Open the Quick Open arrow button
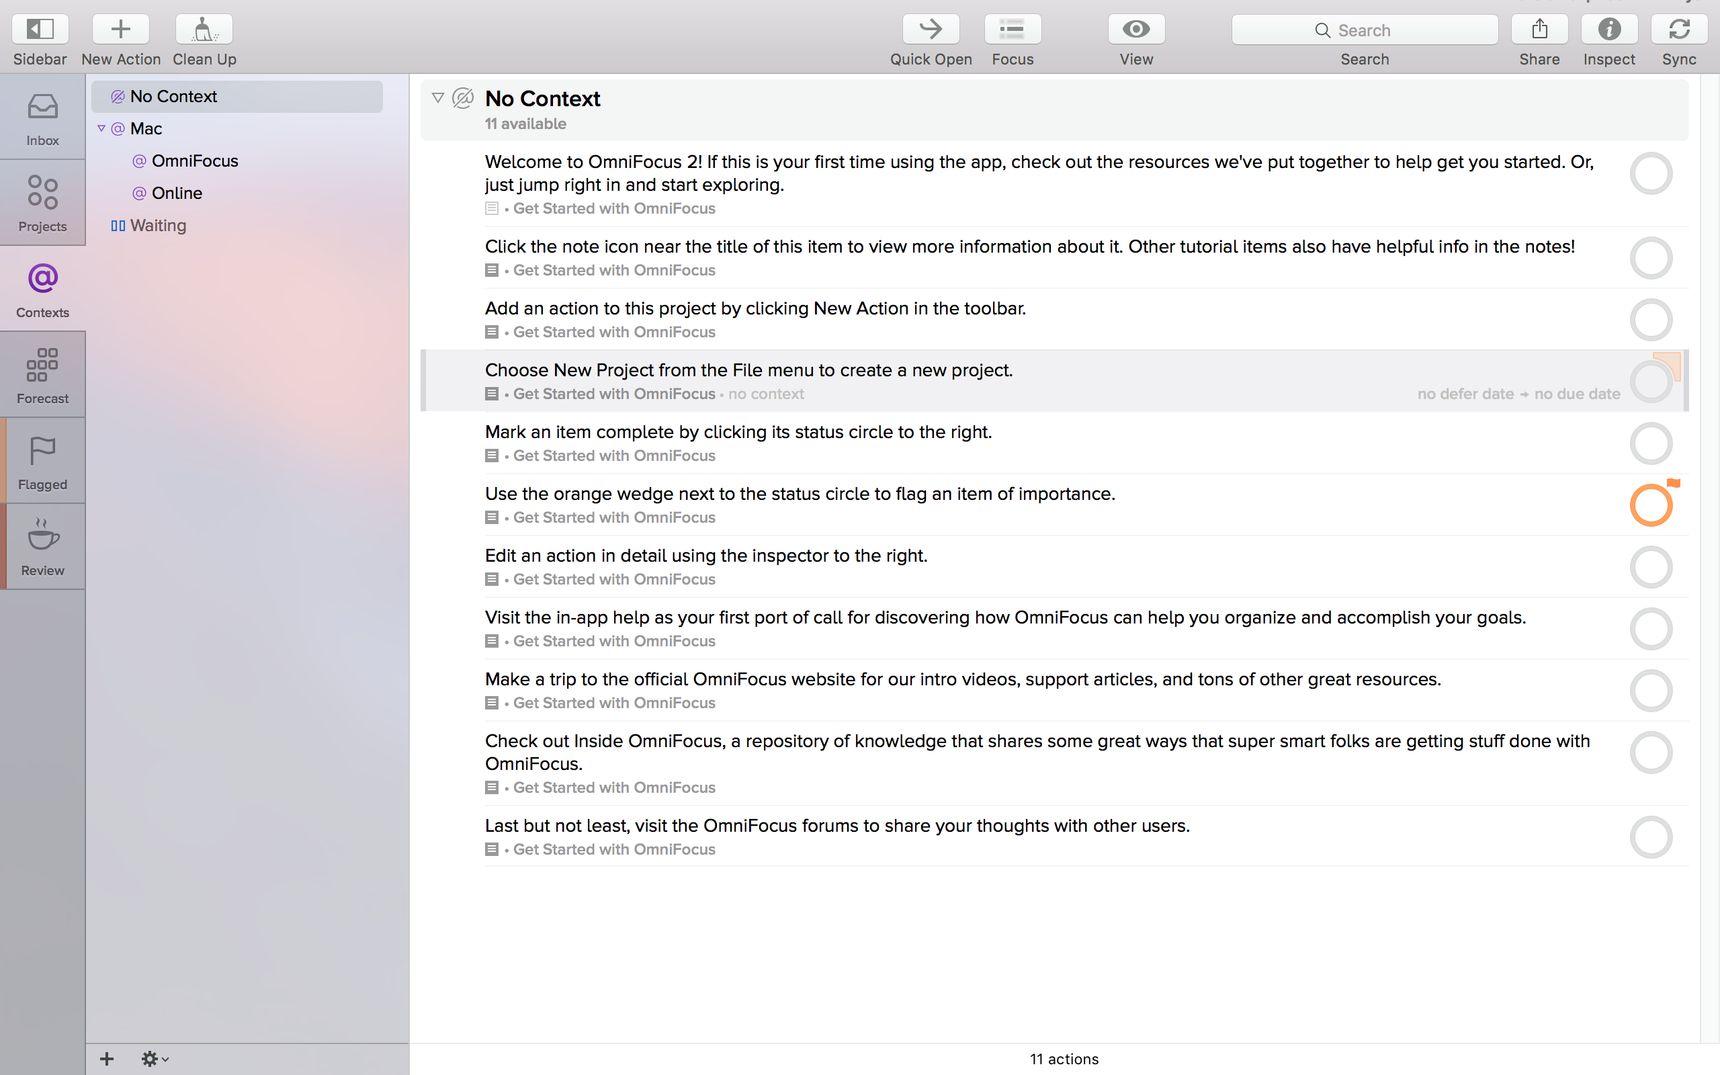This screenshot has height=1075, width=1720. pyautogui.click(x=931, y=29)
